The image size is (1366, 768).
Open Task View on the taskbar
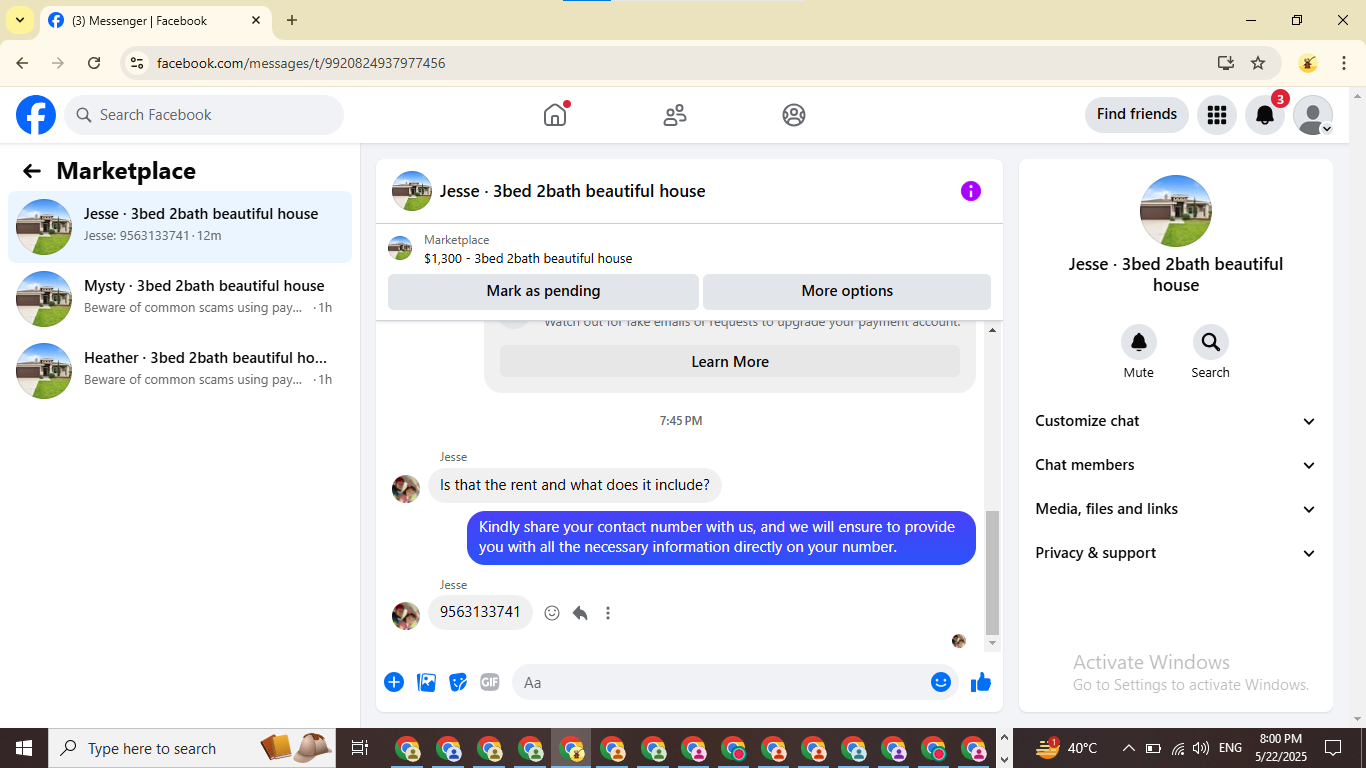pyautogui.click(x=359, y=748)
